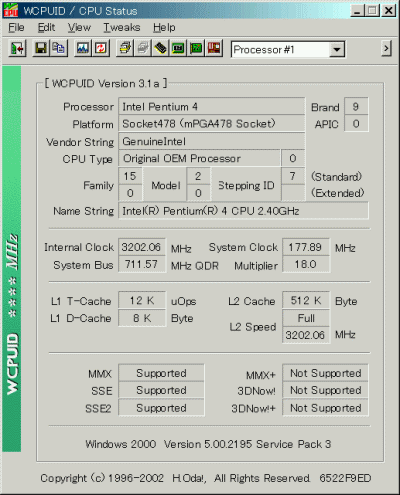Click the copy to clipboard icon
This screenshot has width=400, height=495.
pyautogui.click(x=59, y=49)
